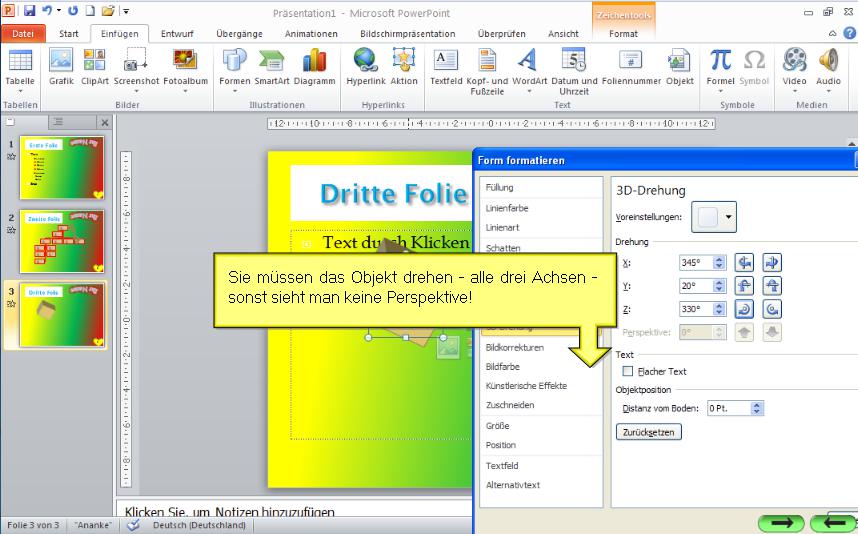Insert a Hyperlink from the ribbon
Screen dimensions: 858x534
click(x=365, y=66)
